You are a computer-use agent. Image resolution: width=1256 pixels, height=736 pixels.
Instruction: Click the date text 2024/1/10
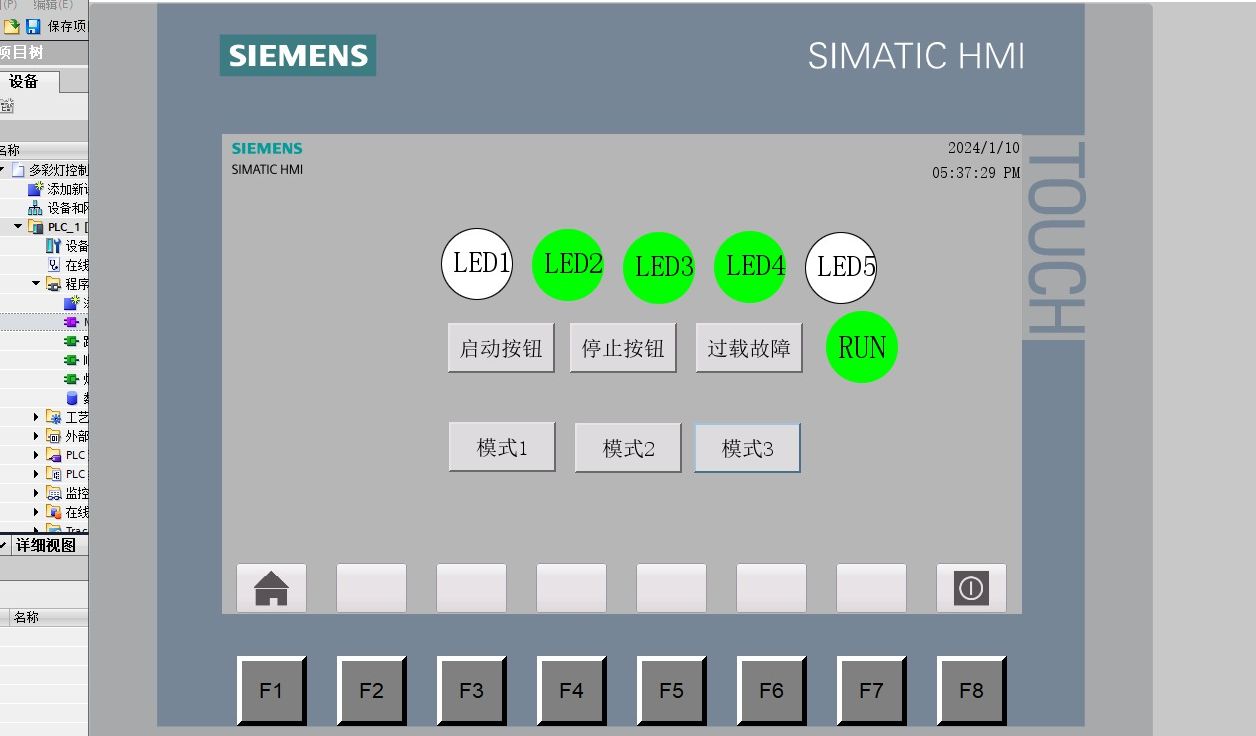984,148
